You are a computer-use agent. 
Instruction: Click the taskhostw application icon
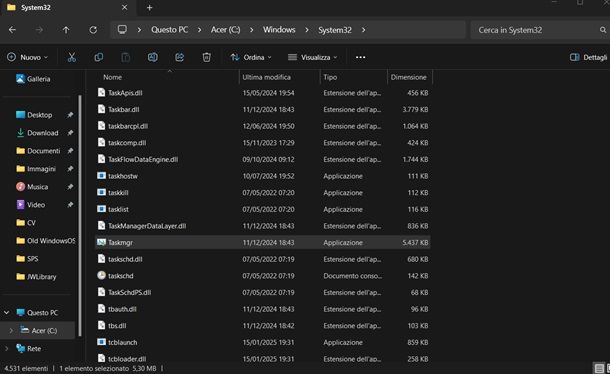tap(101, 176)
